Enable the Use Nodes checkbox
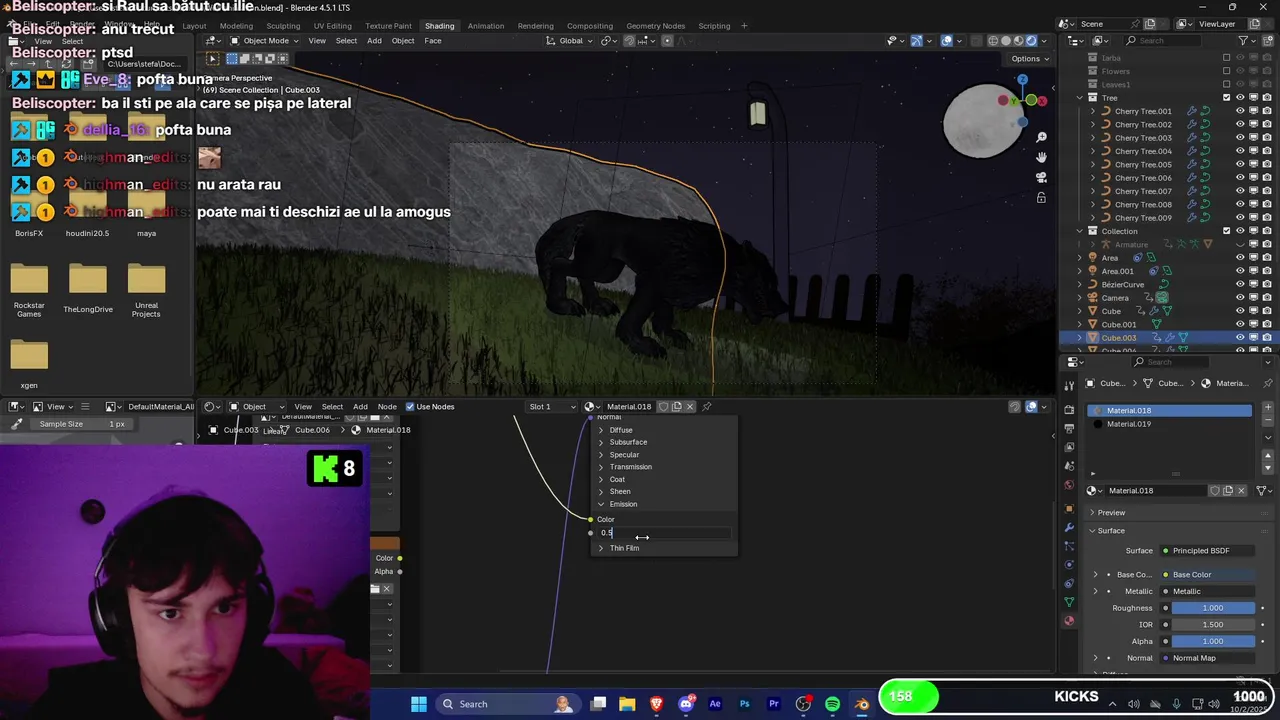The image size is (1280, 720). [410, 407]
